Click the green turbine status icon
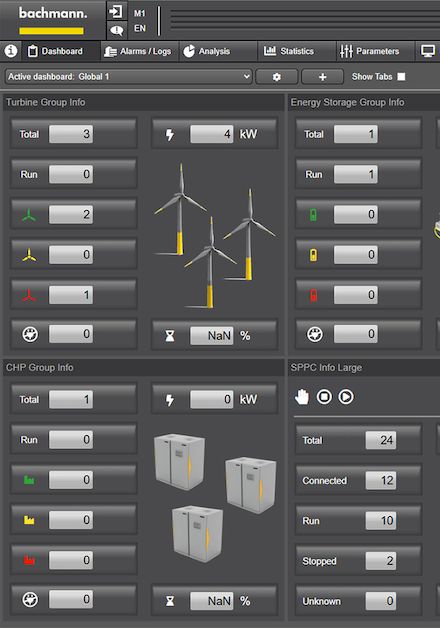The width and height of the screenshot is (440, 628). point(29,215)
